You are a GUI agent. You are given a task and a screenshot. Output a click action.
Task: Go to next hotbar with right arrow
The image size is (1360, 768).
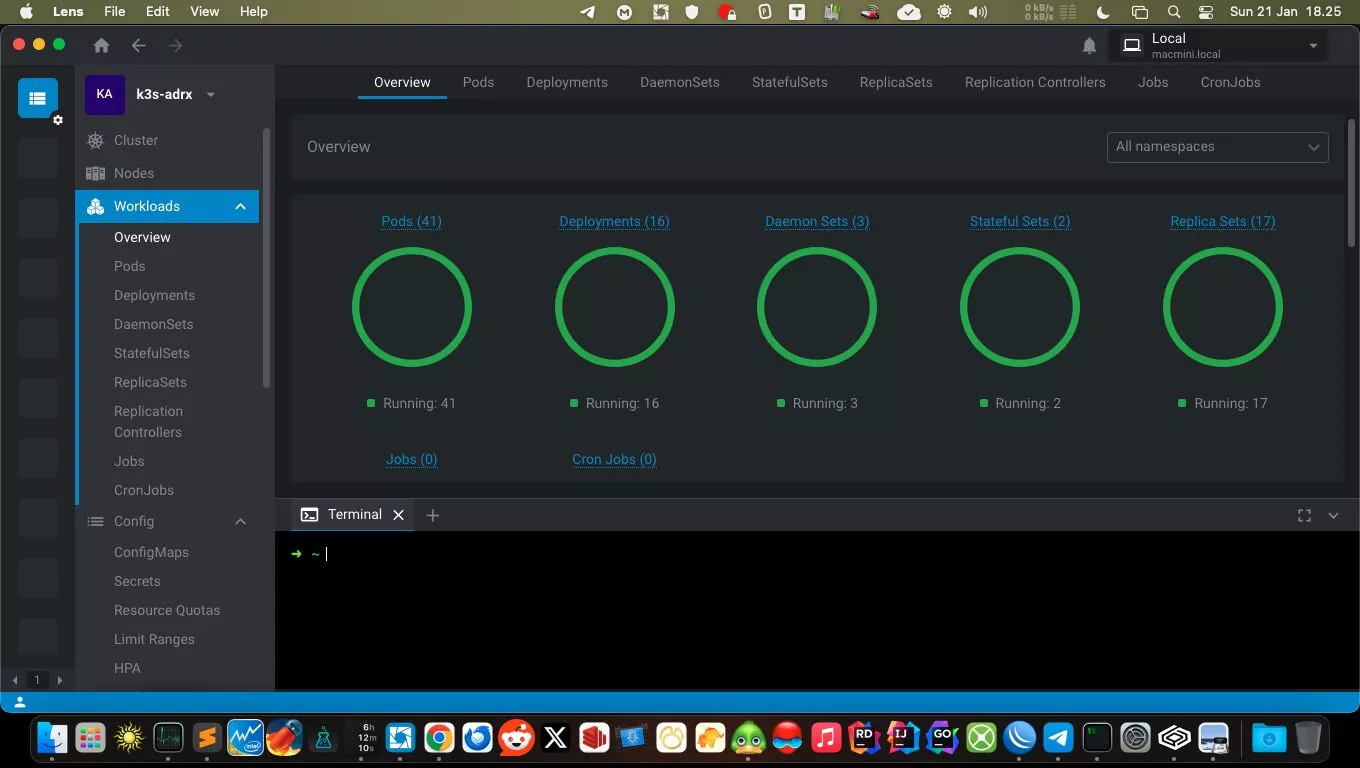click(x=59, y=680)
